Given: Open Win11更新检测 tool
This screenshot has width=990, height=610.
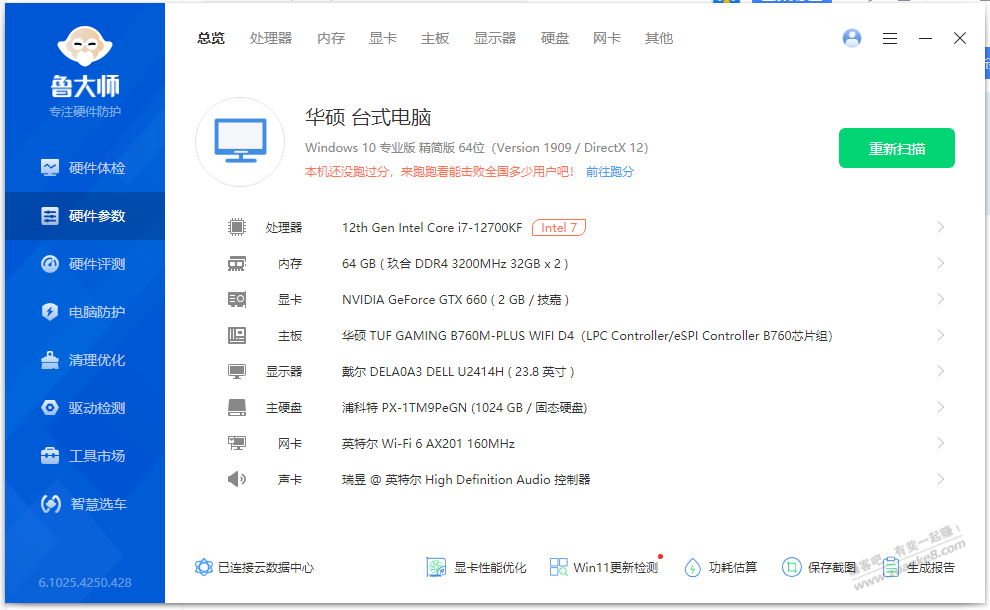Looking at the screenshot, I should (604, 568).
